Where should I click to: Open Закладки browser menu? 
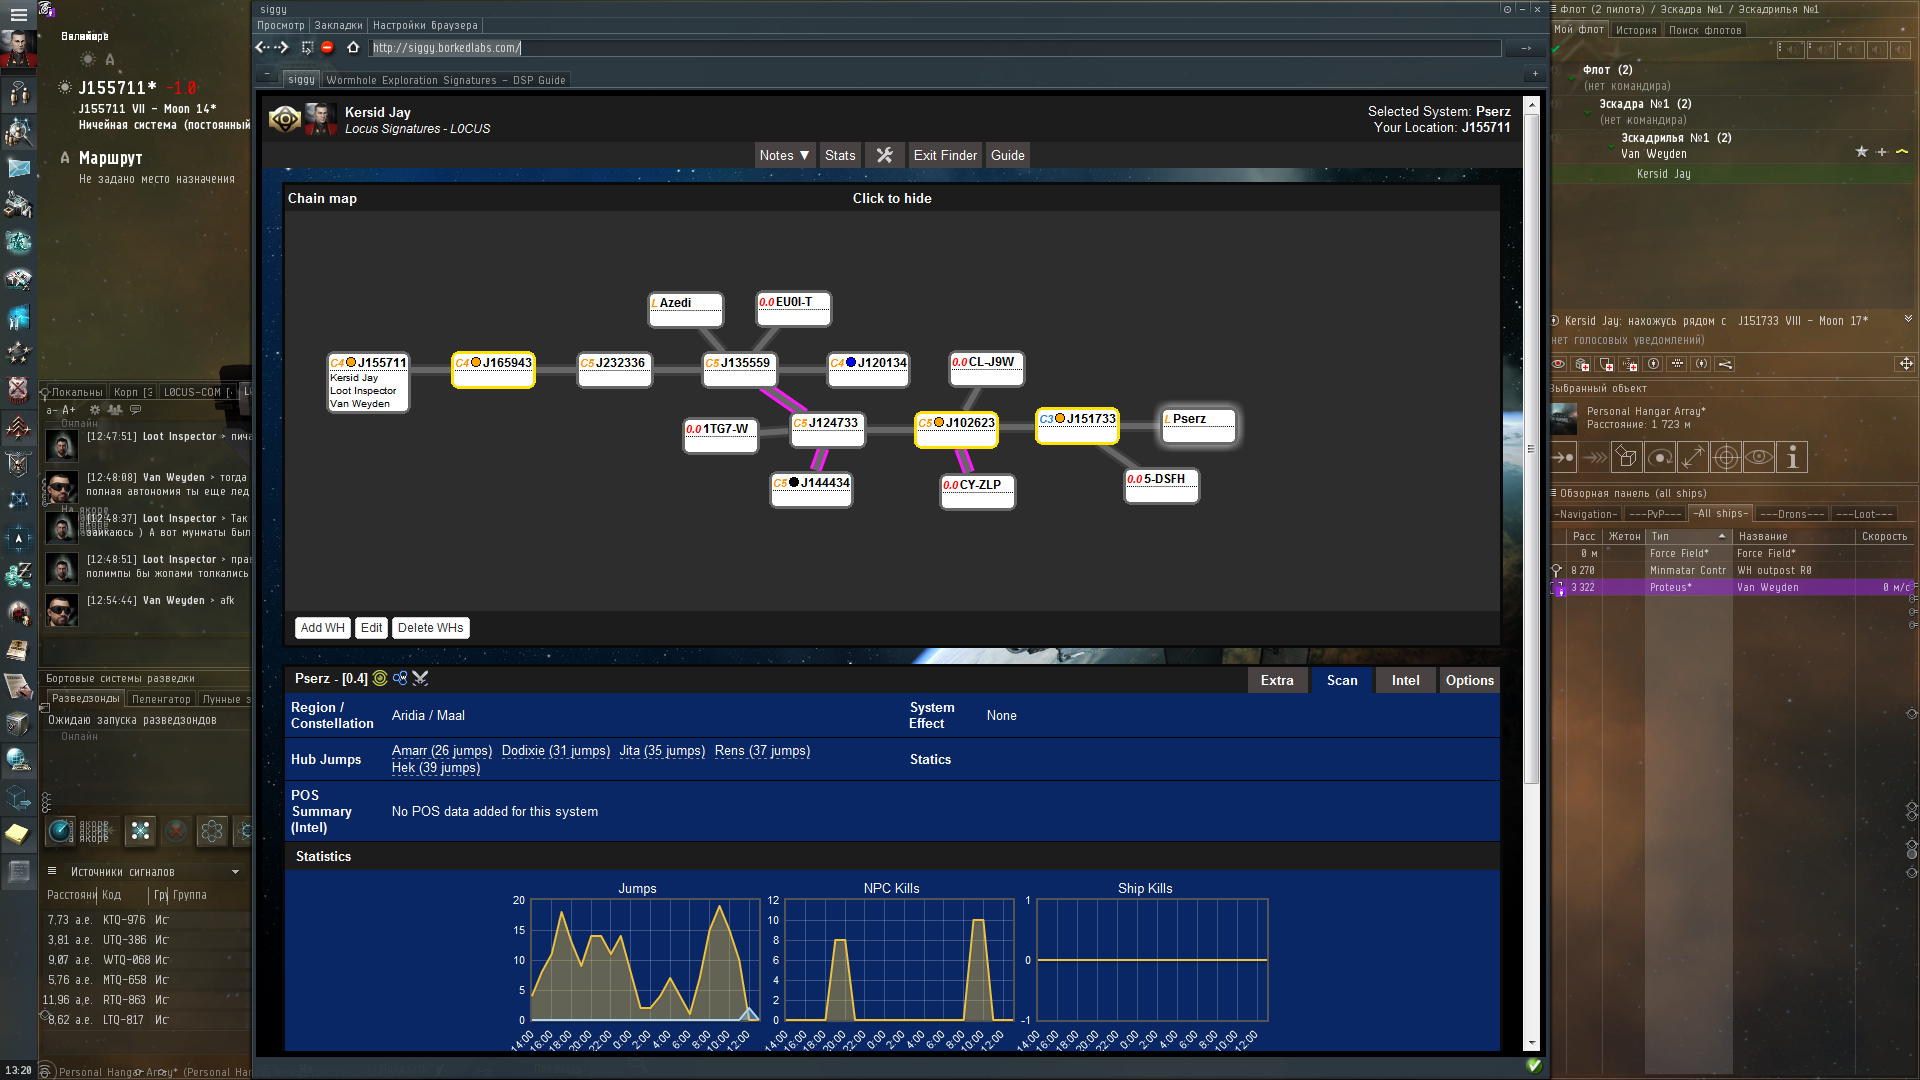pos(338,25)
